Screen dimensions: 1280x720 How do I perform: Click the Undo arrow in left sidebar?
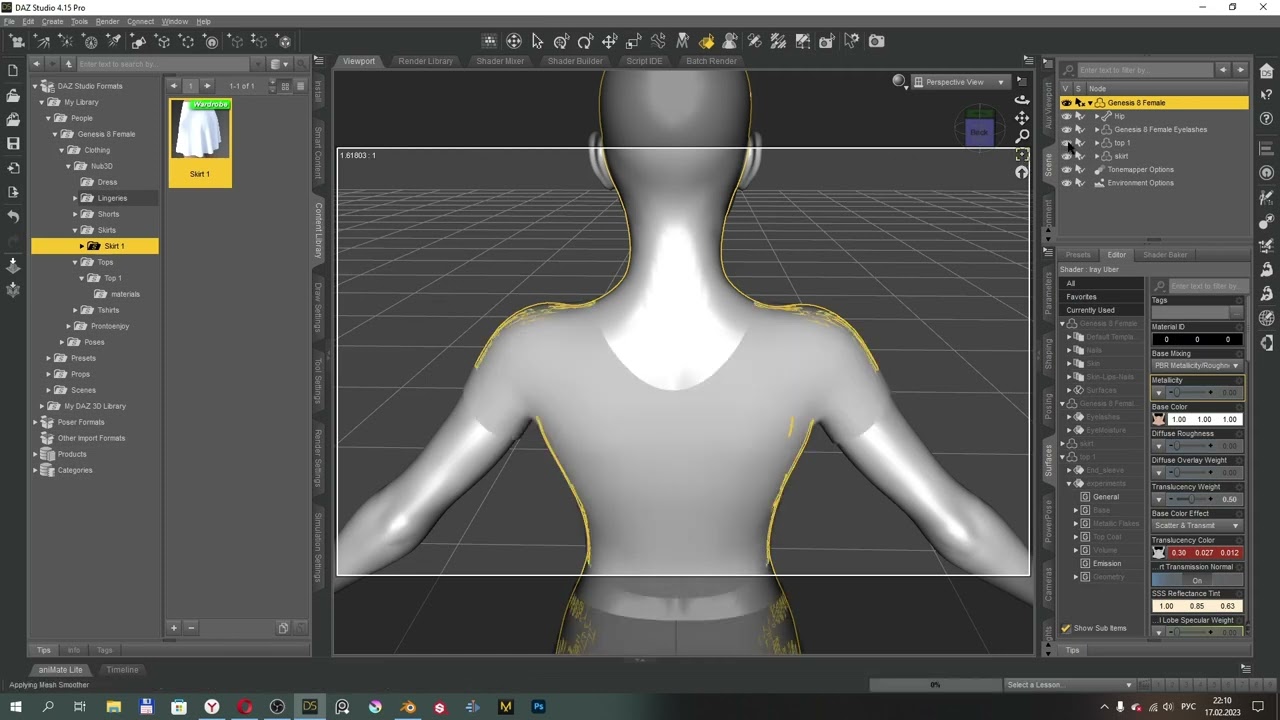coord(13,216)
